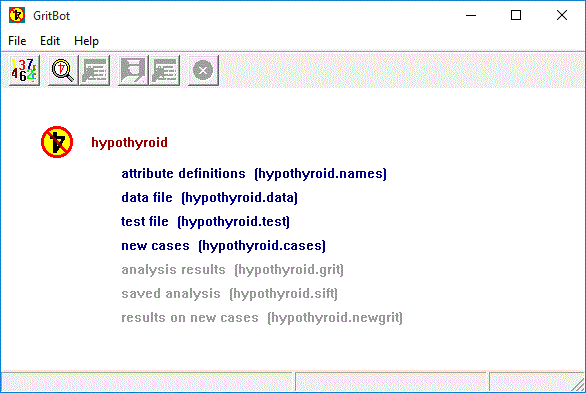586x393 pixels.
Task: Click the hypothyroid application name heading
Action: point(129,143)
